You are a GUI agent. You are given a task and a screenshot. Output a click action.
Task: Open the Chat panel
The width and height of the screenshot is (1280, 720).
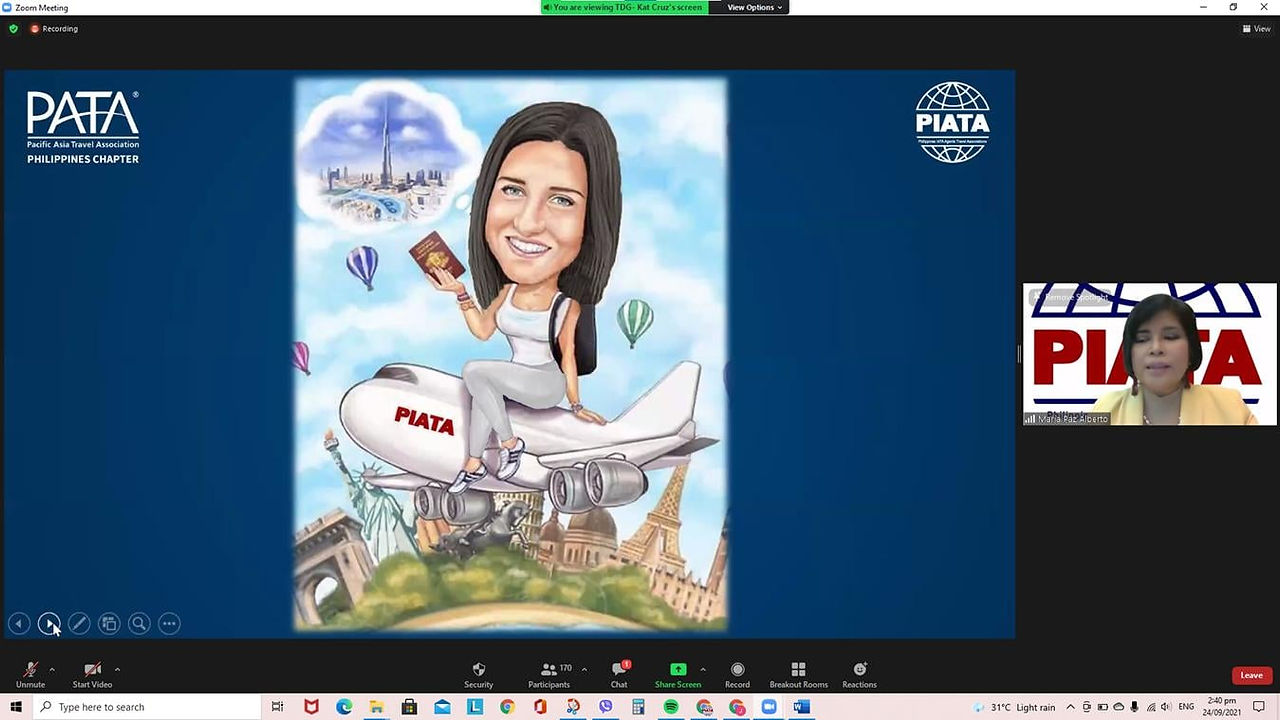[619, 675]
